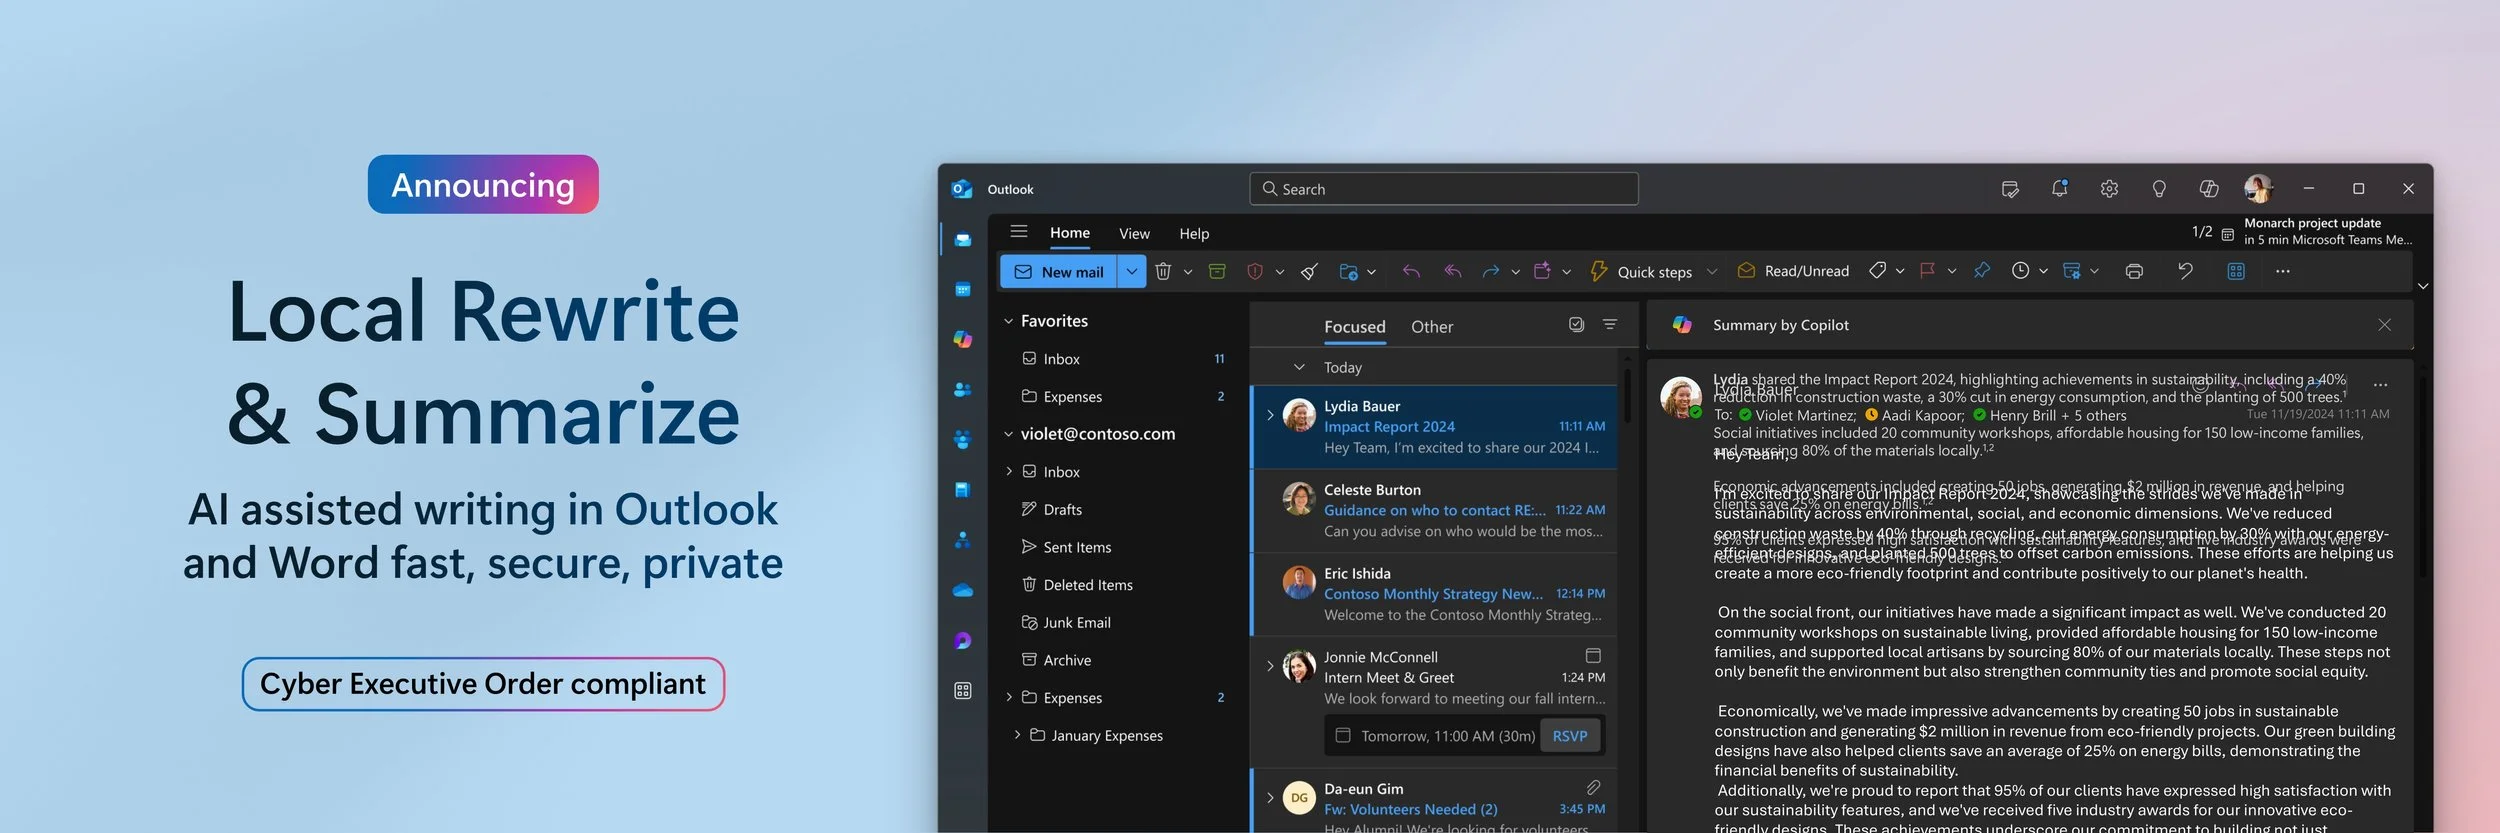This screenshot has height=833, width=2500.
Task: Select the Focused inbox tab
Action: (1354, 327)
